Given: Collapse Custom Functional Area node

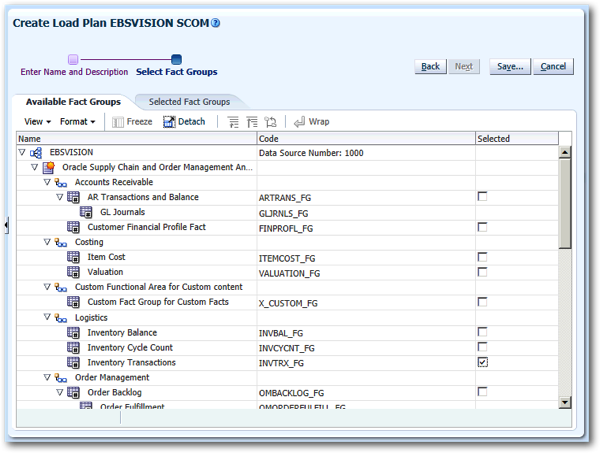Looking at the screenshot, I should [x=47, y=287].
